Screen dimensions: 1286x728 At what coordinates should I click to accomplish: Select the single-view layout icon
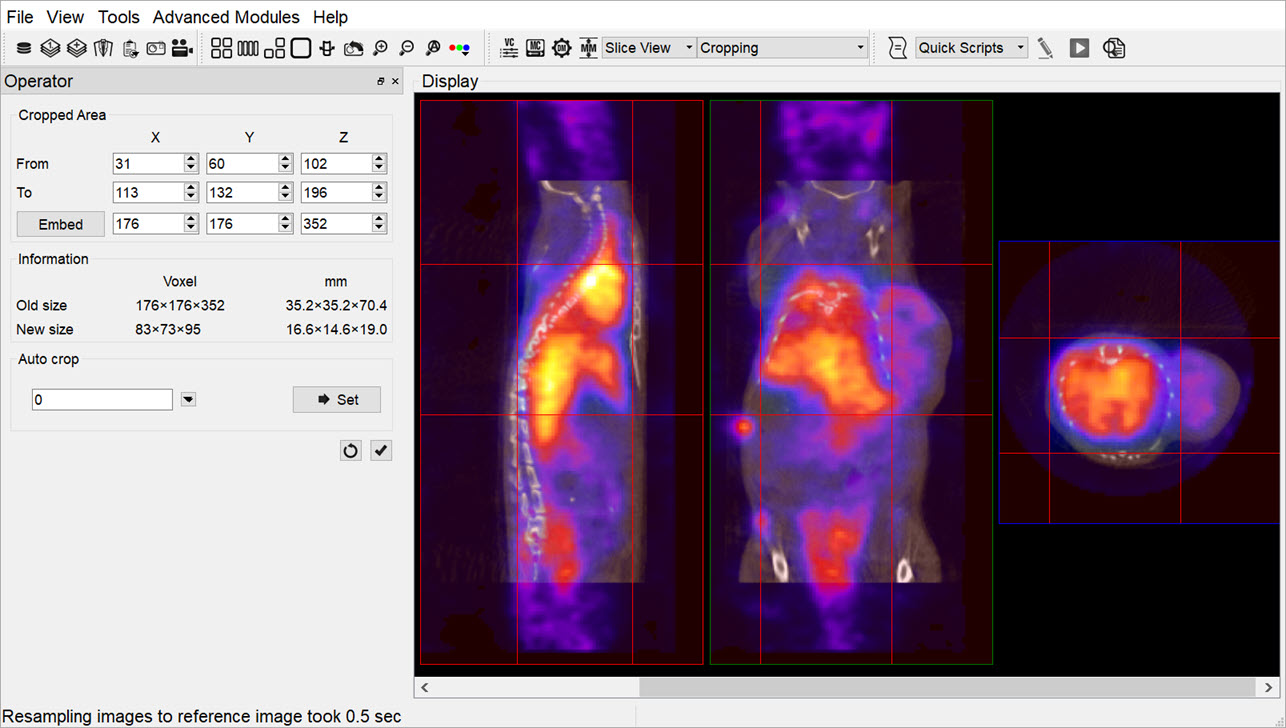(300, 48)
